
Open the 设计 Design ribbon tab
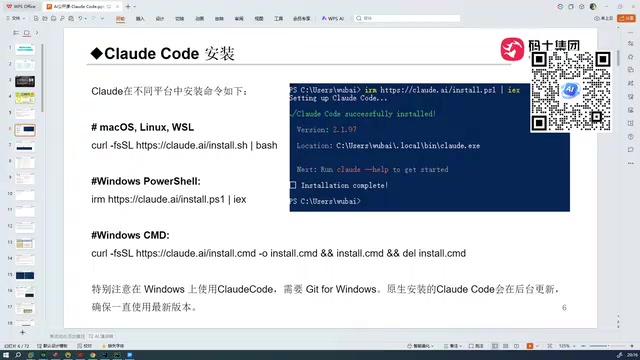click(x=160, y=18)
